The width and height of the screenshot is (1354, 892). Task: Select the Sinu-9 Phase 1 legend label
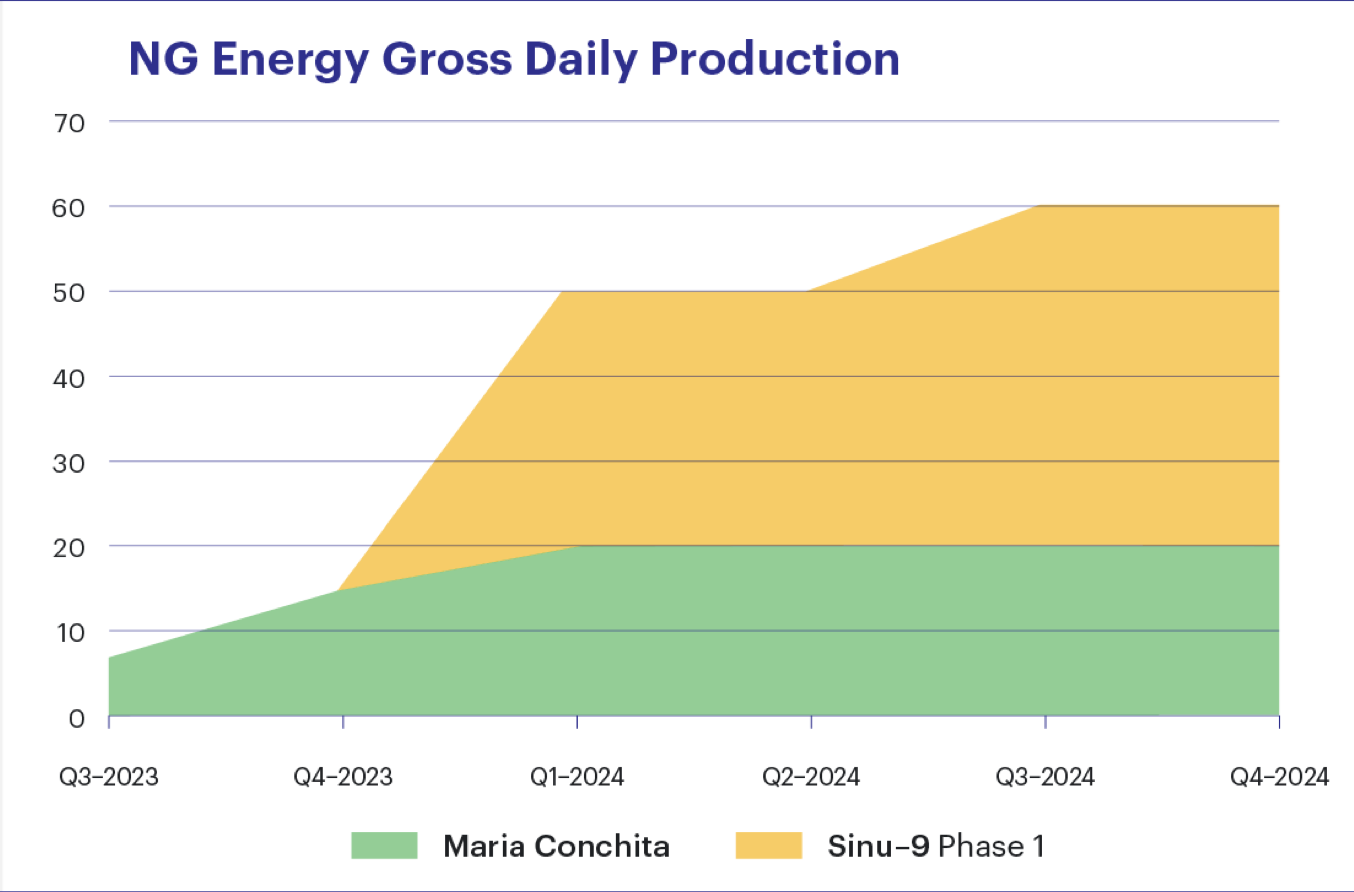[936, 846]
